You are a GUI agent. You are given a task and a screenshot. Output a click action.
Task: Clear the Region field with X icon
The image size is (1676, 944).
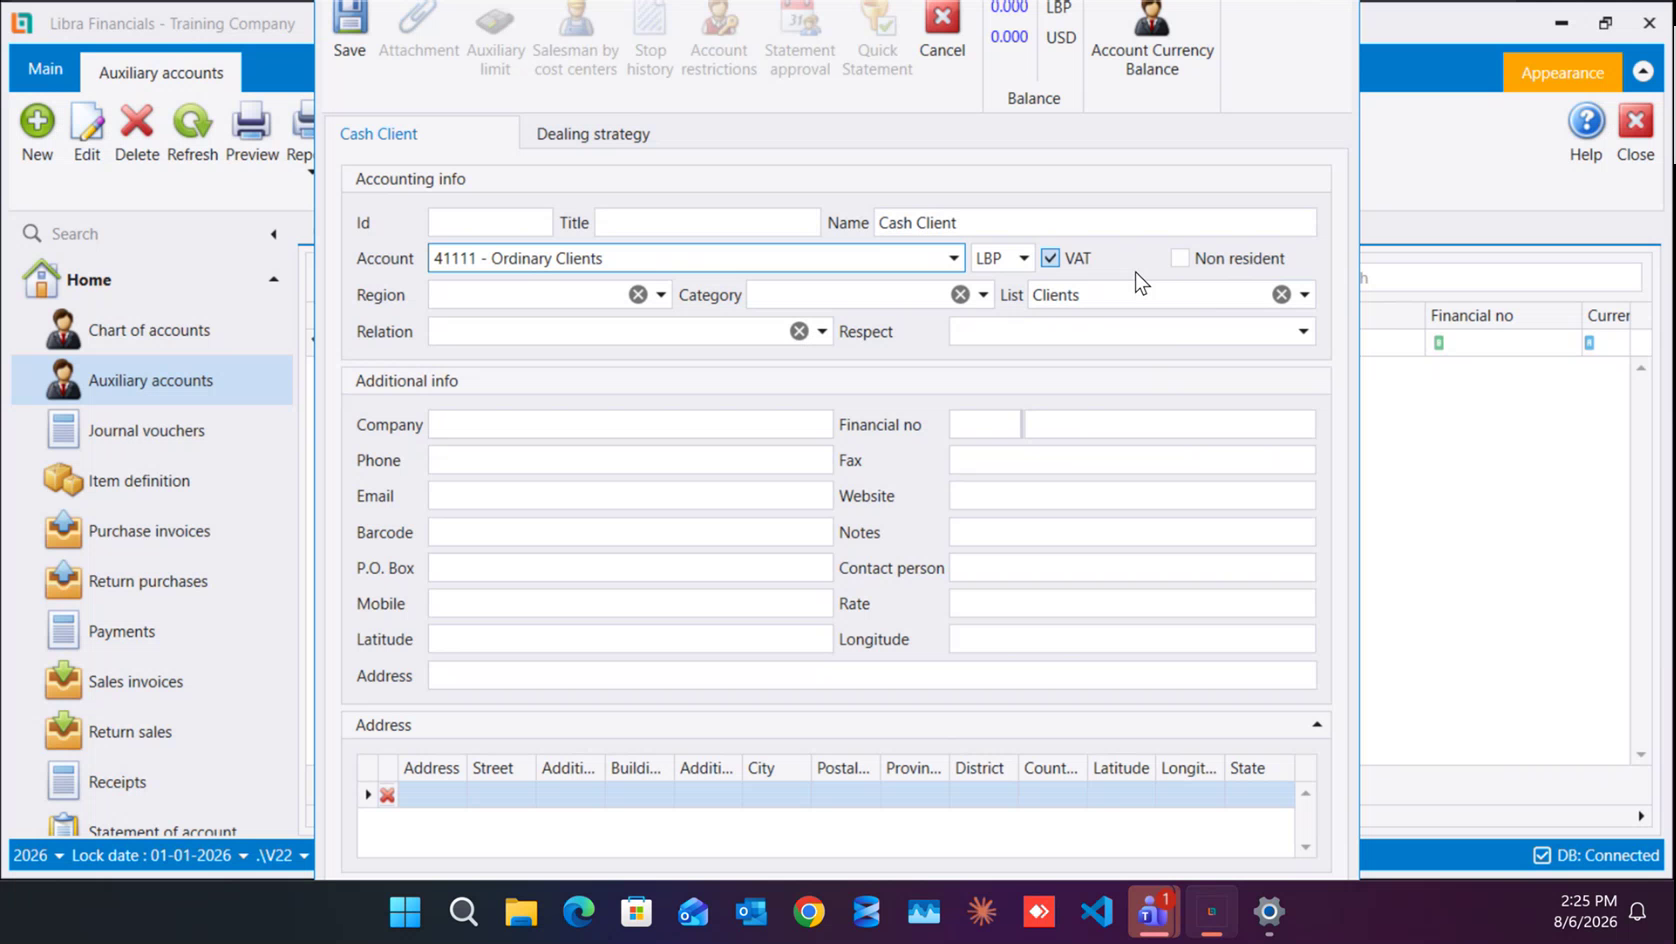pyautogui.click(x=638, y=295)
